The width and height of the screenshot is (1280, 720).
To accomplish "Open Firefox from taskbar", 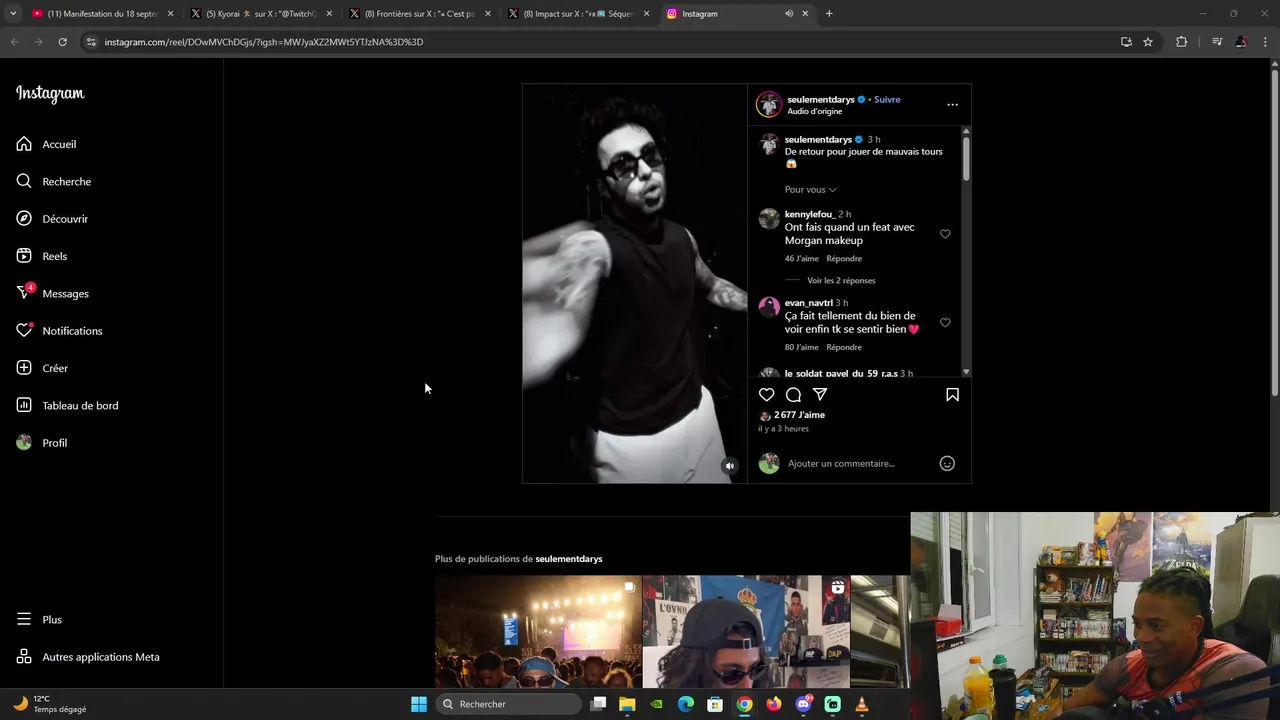I will pos(774,704).
